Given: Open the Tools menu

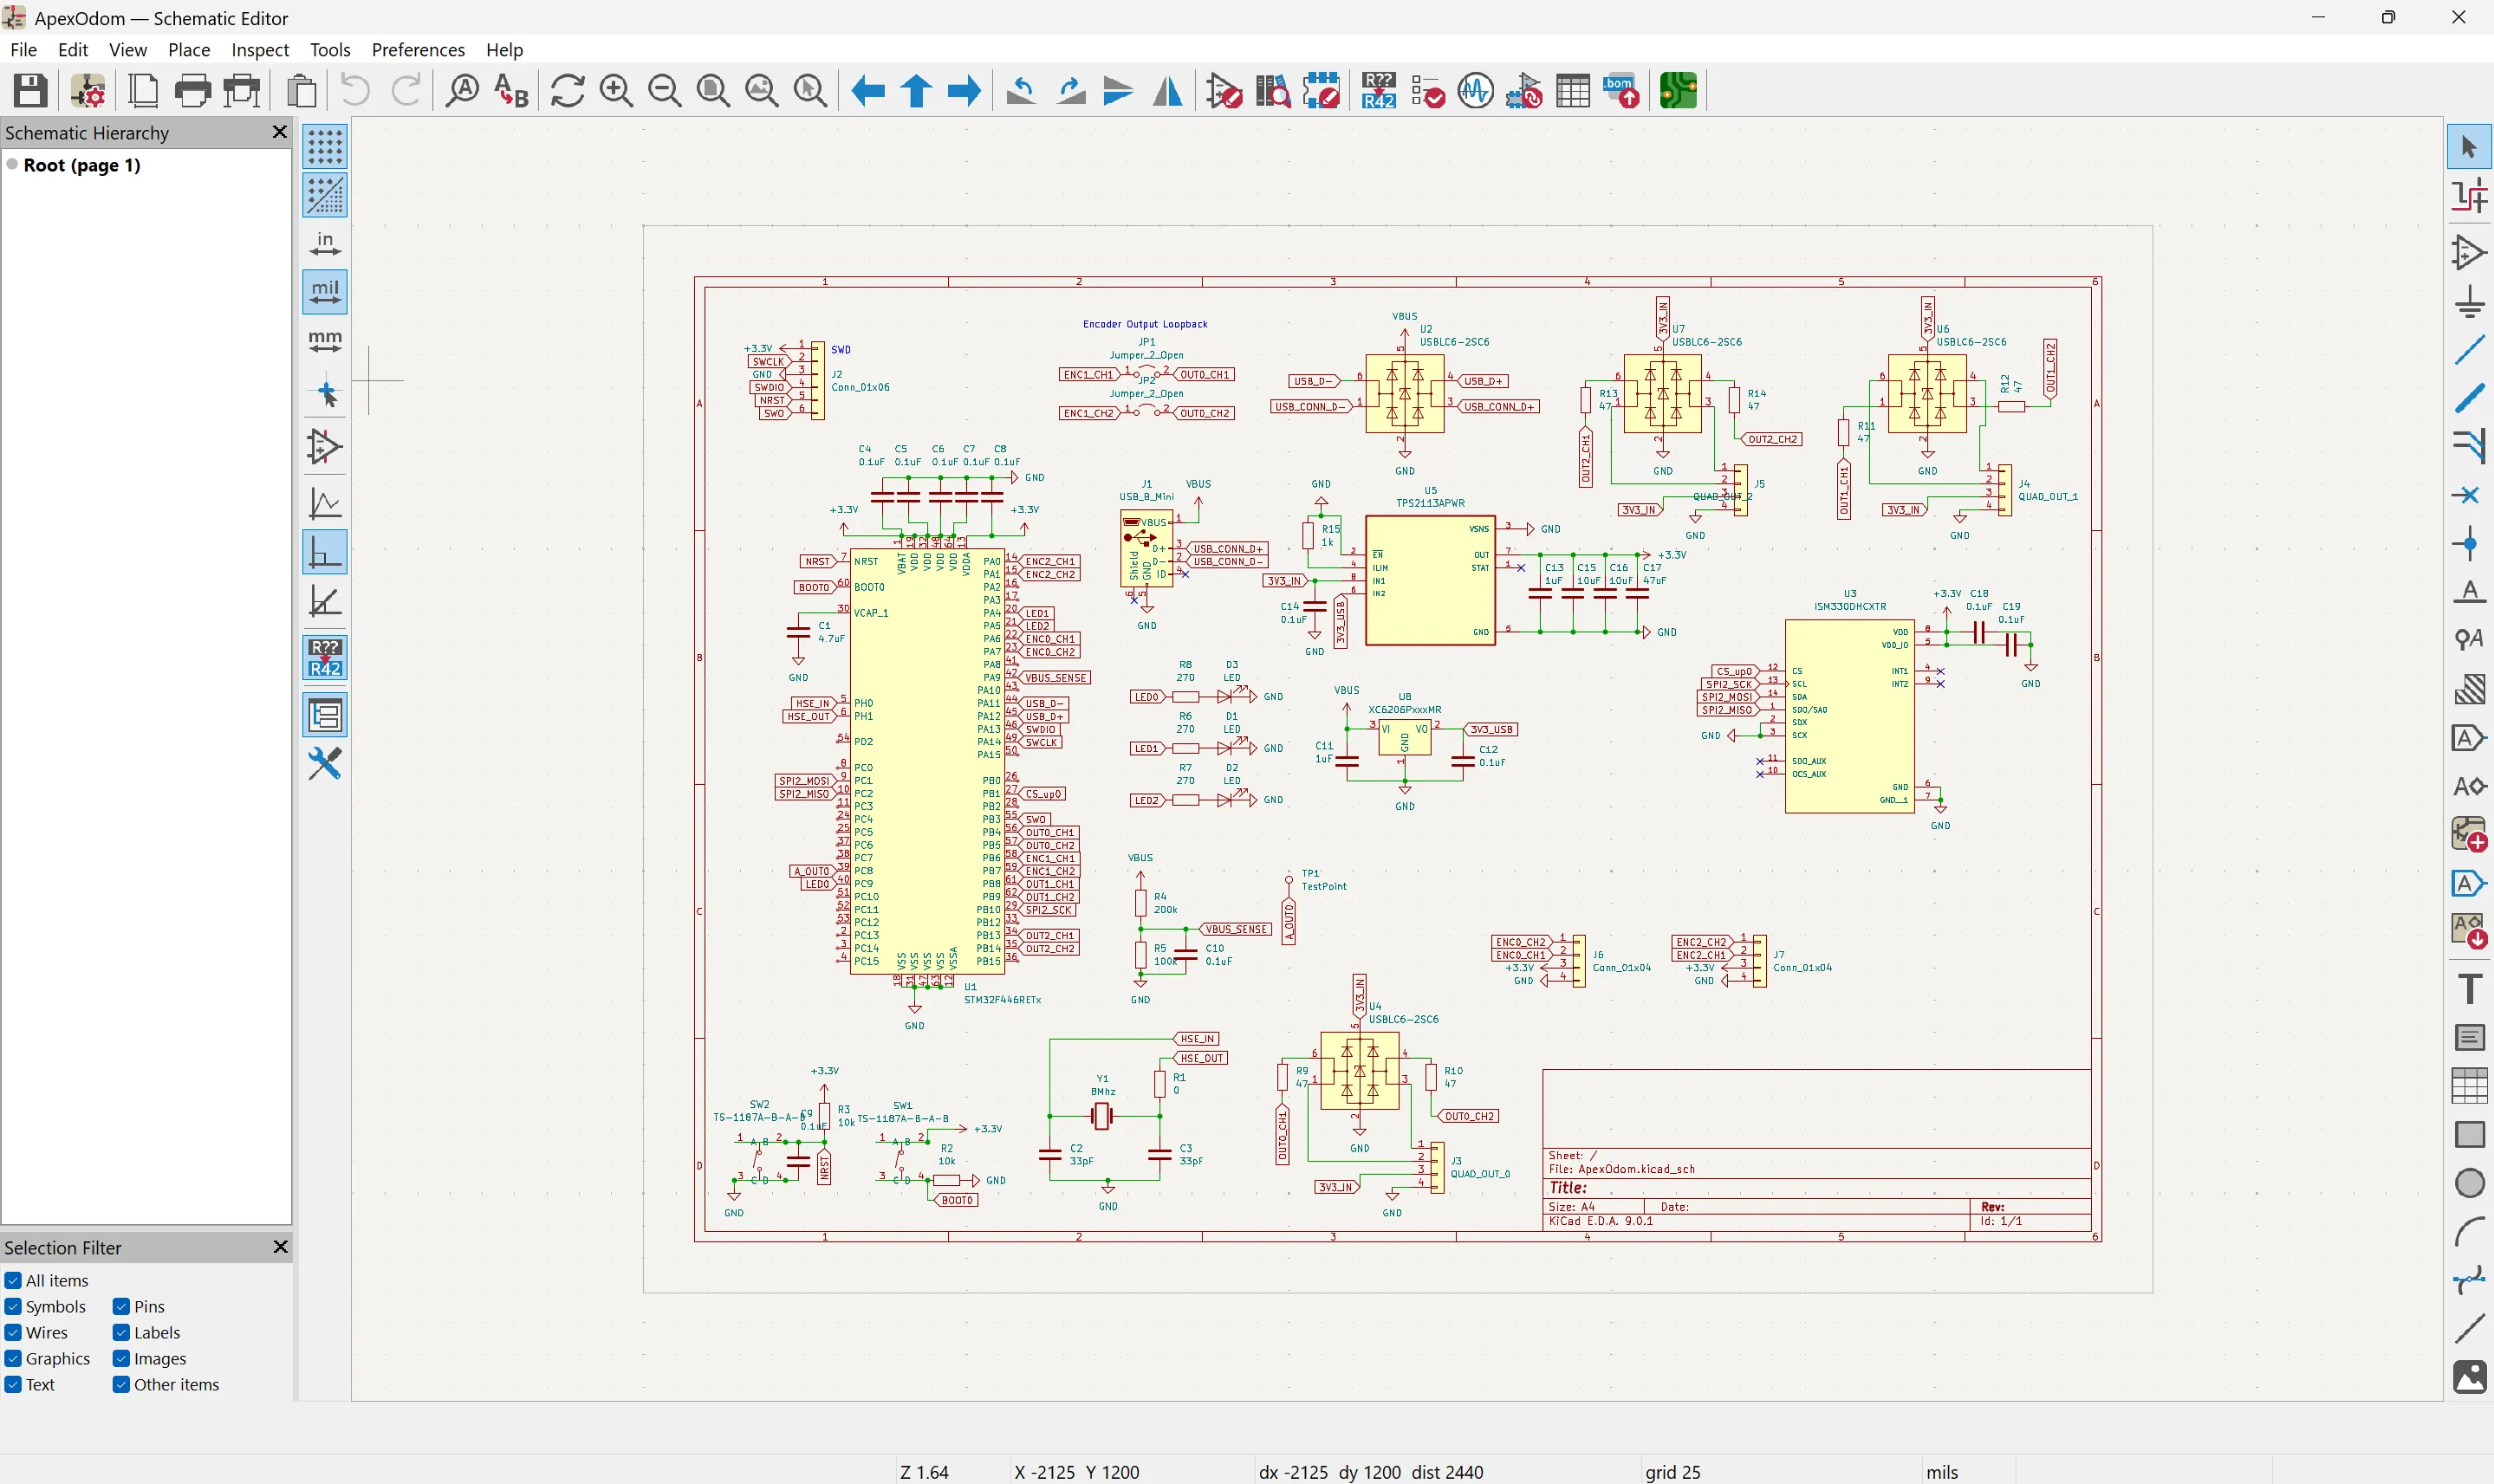Looking at the screenshot, I should point(330,50).
